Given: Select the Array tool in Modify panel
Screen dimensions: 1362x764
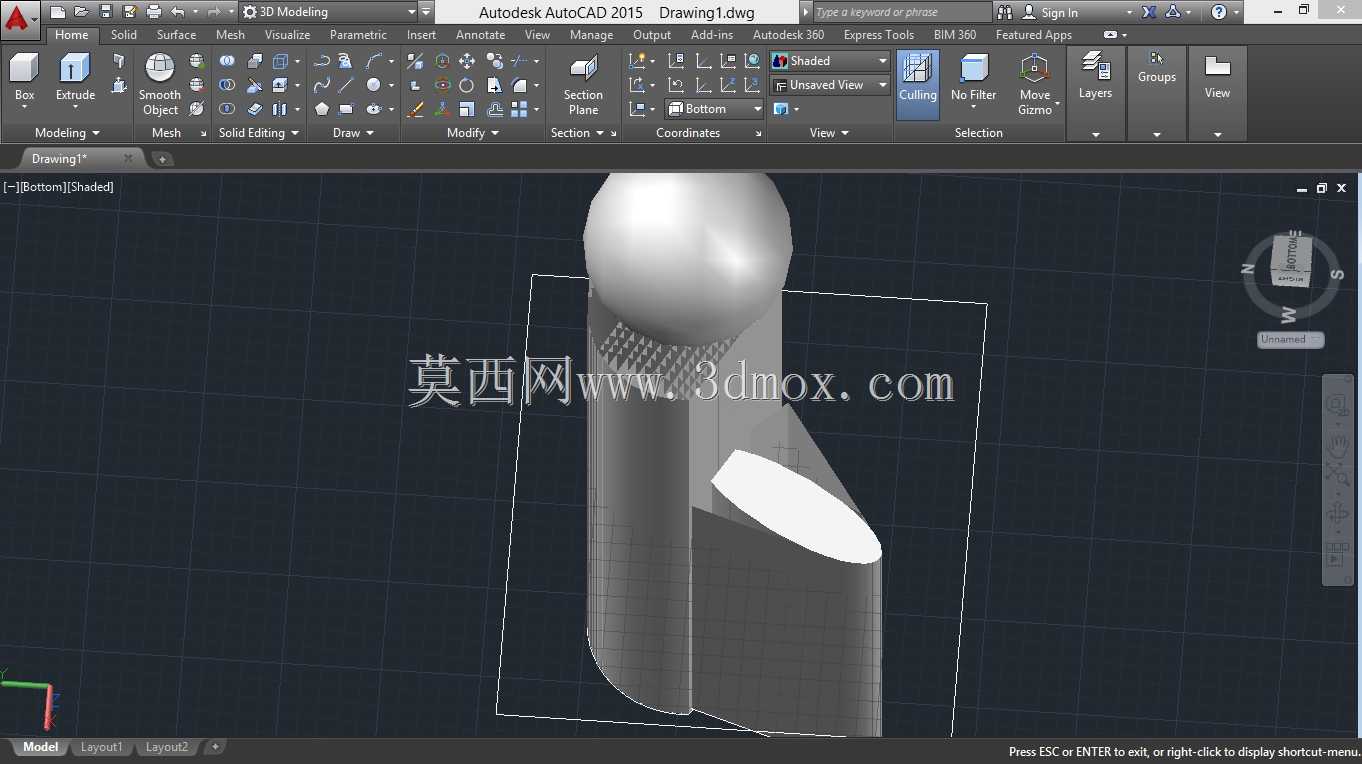Looking at the screenshot, I should pos(519,109).
